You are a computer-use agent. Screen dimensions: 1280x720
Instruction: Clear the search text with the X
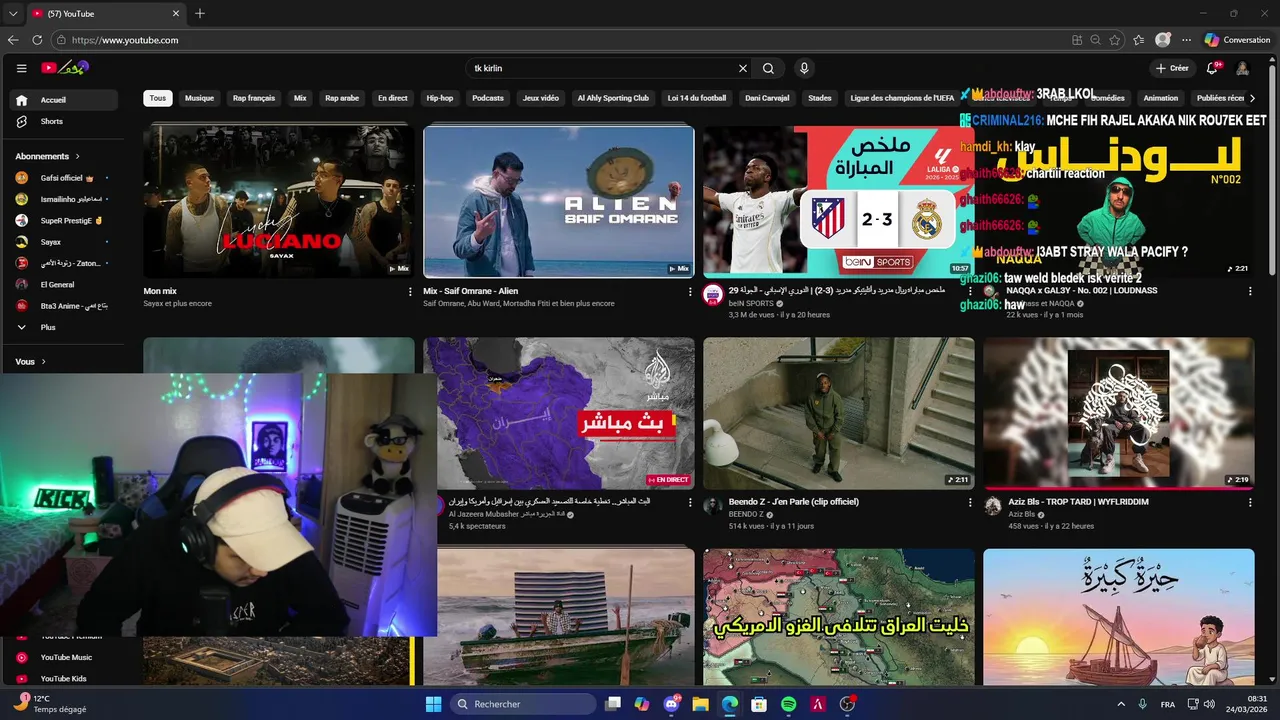[x=743, y=68]
